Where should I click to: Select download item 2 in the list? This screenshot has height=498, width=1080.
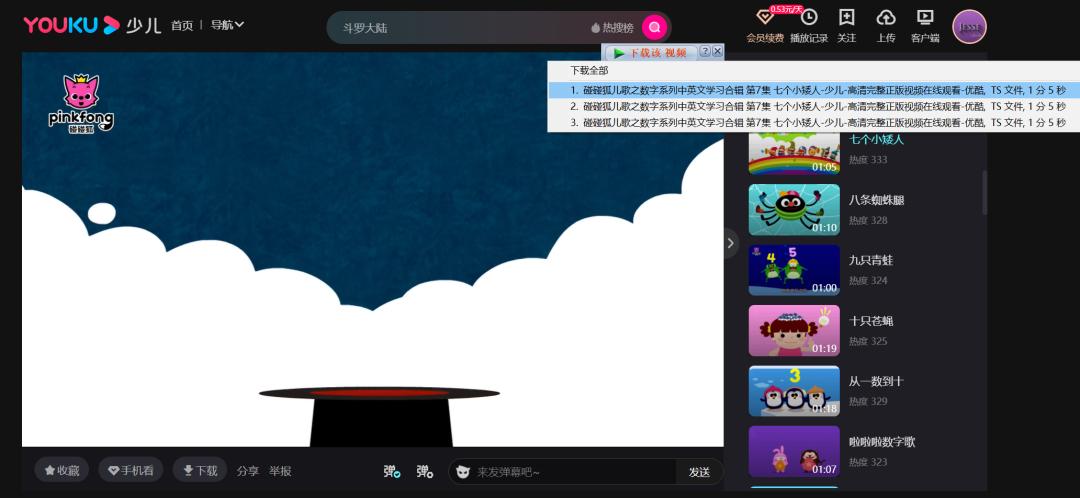tap(814, 107)
